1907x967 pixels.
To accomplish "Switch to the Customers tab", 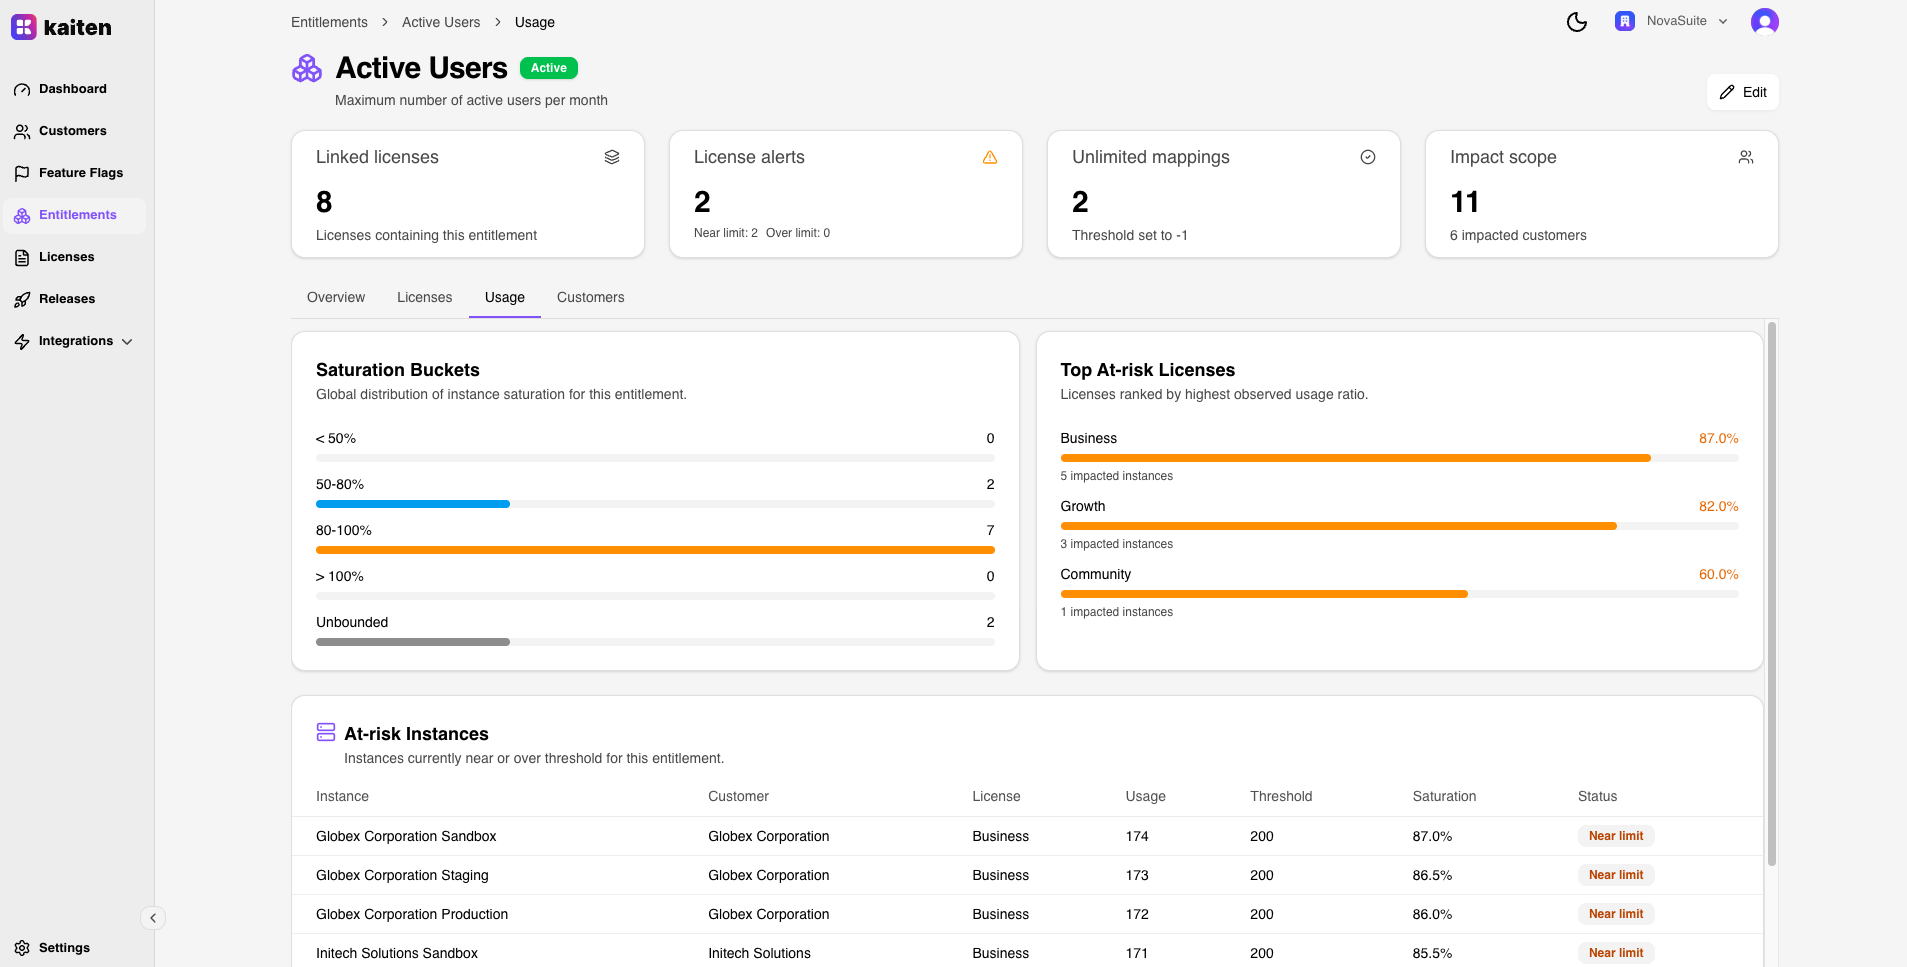I will tap(590, 297).
